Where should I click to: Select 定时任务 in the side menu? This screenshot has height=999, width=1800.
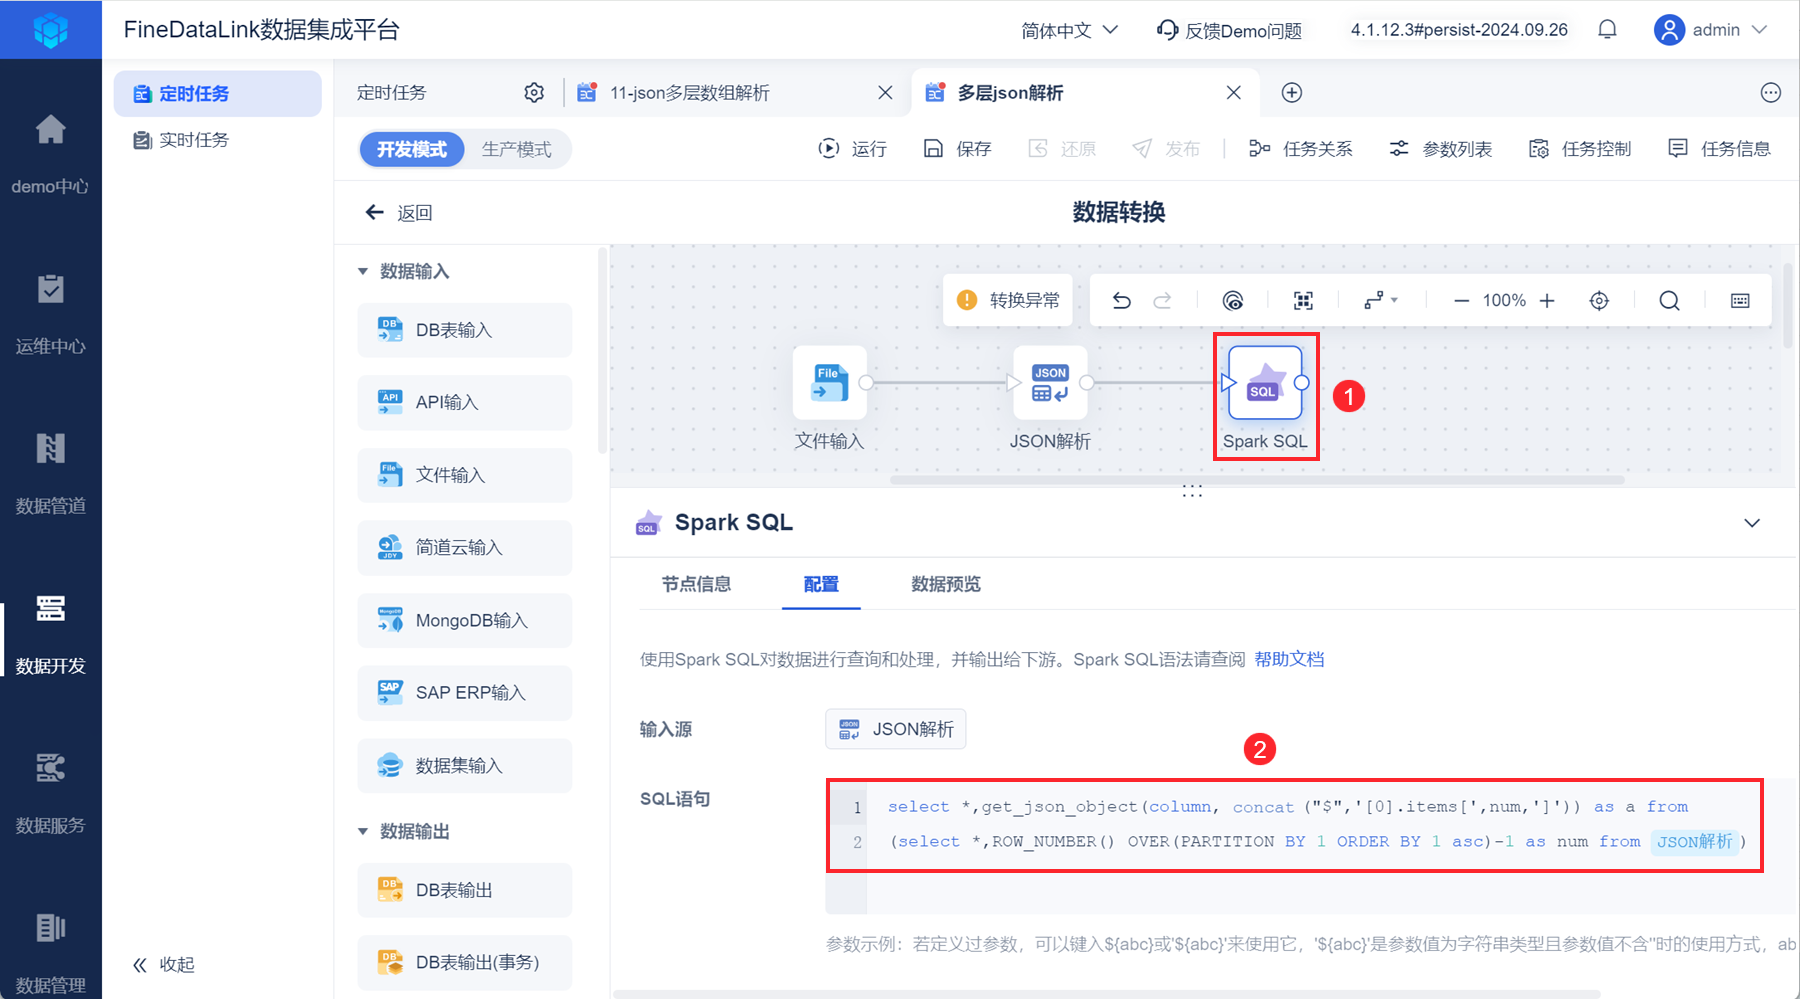[x=218, y=94]
